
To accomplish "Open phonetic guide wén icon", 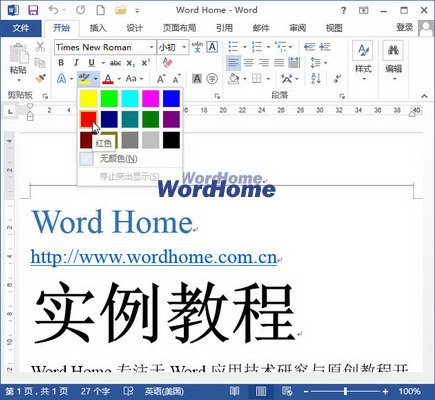I will (197, 47).
